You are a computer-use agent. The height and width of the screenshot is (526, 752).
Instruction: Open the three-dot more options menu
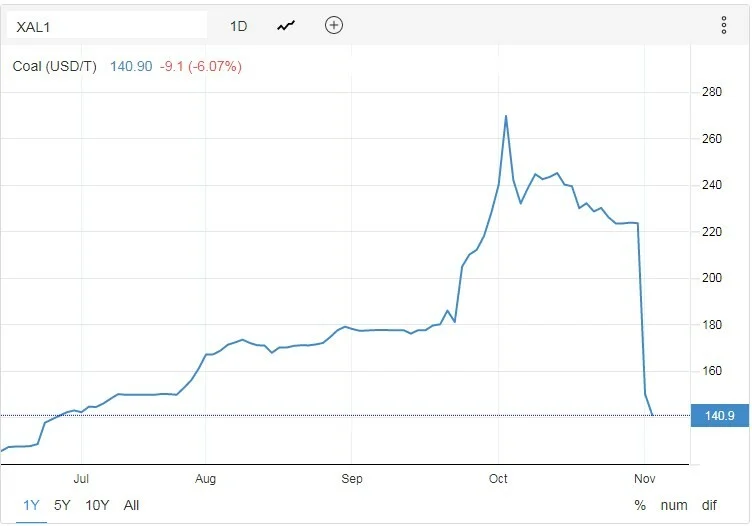tap(724, 25)
